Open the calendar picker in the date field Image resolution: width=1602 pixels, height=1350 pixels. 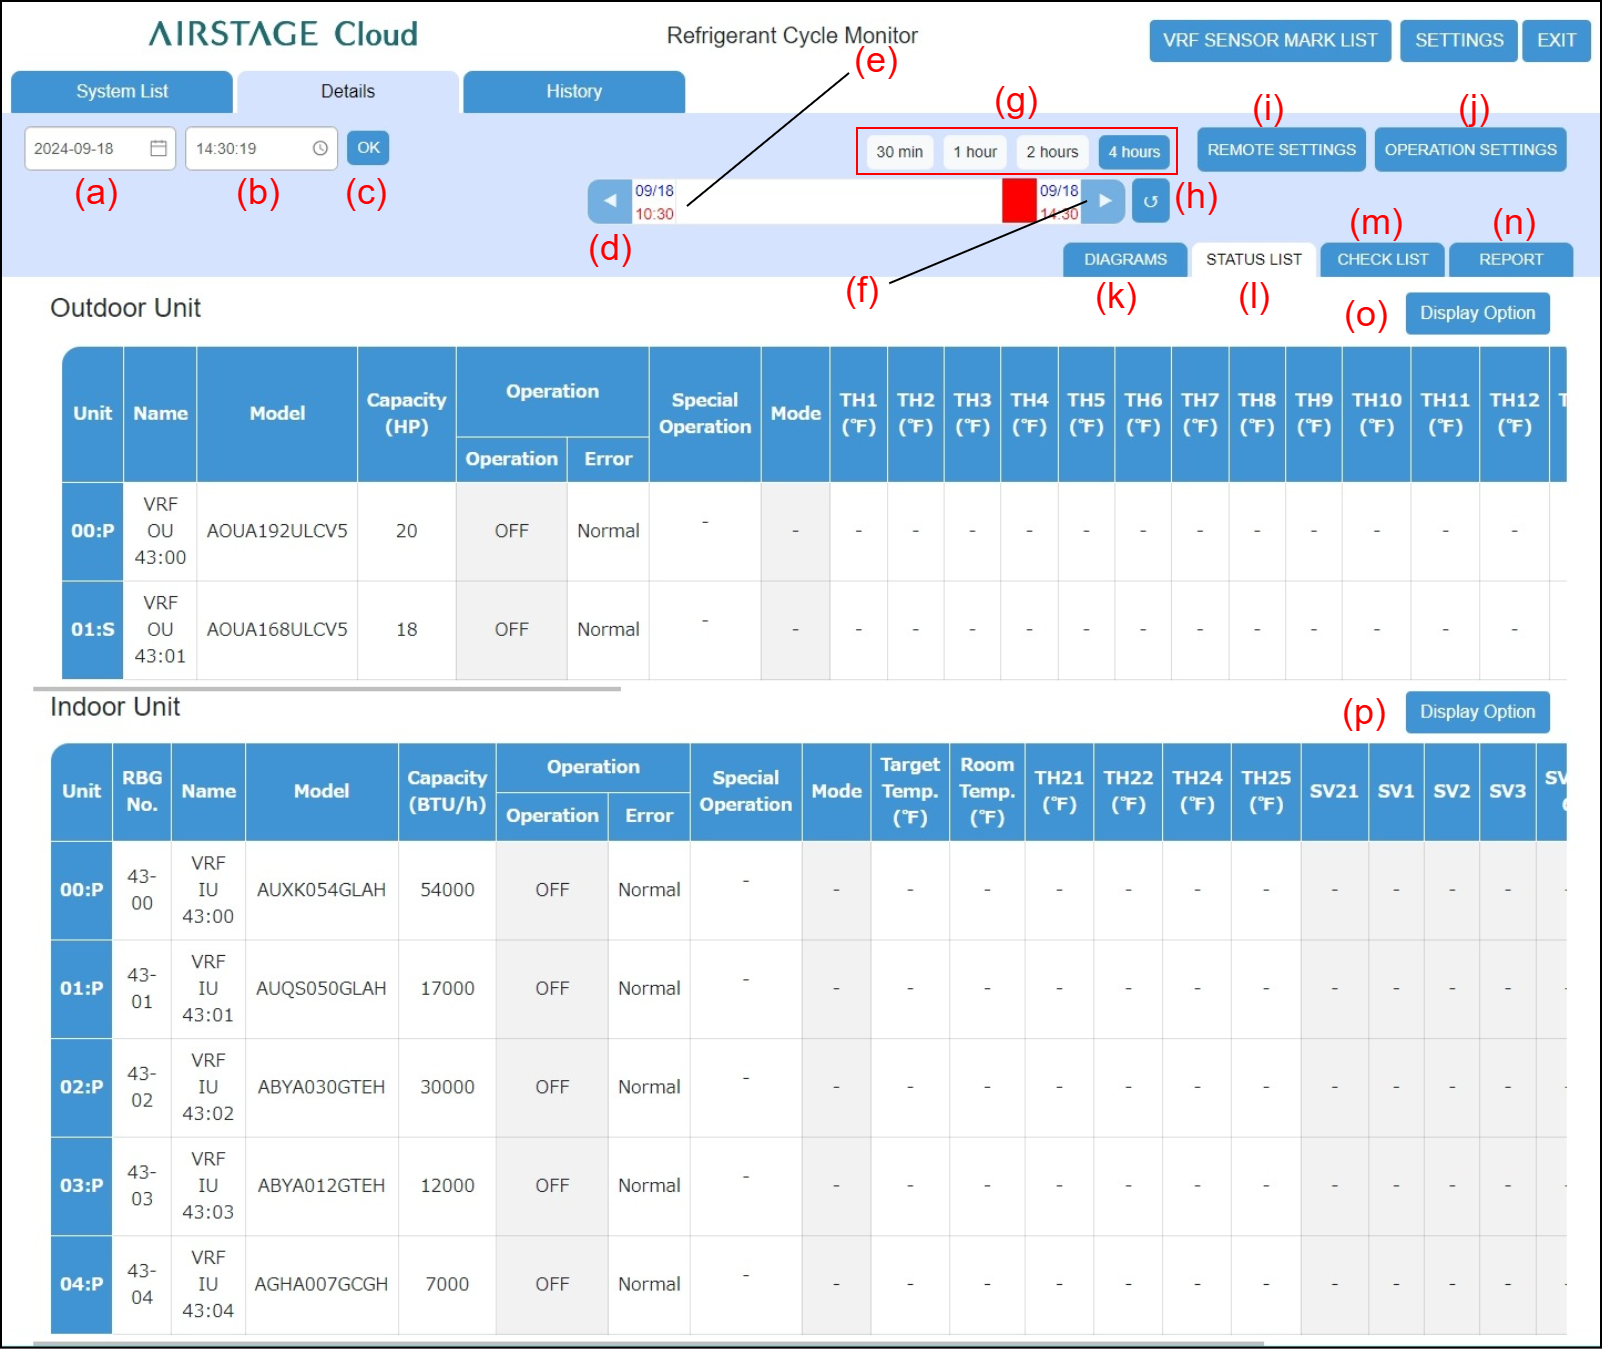point(158,148)
